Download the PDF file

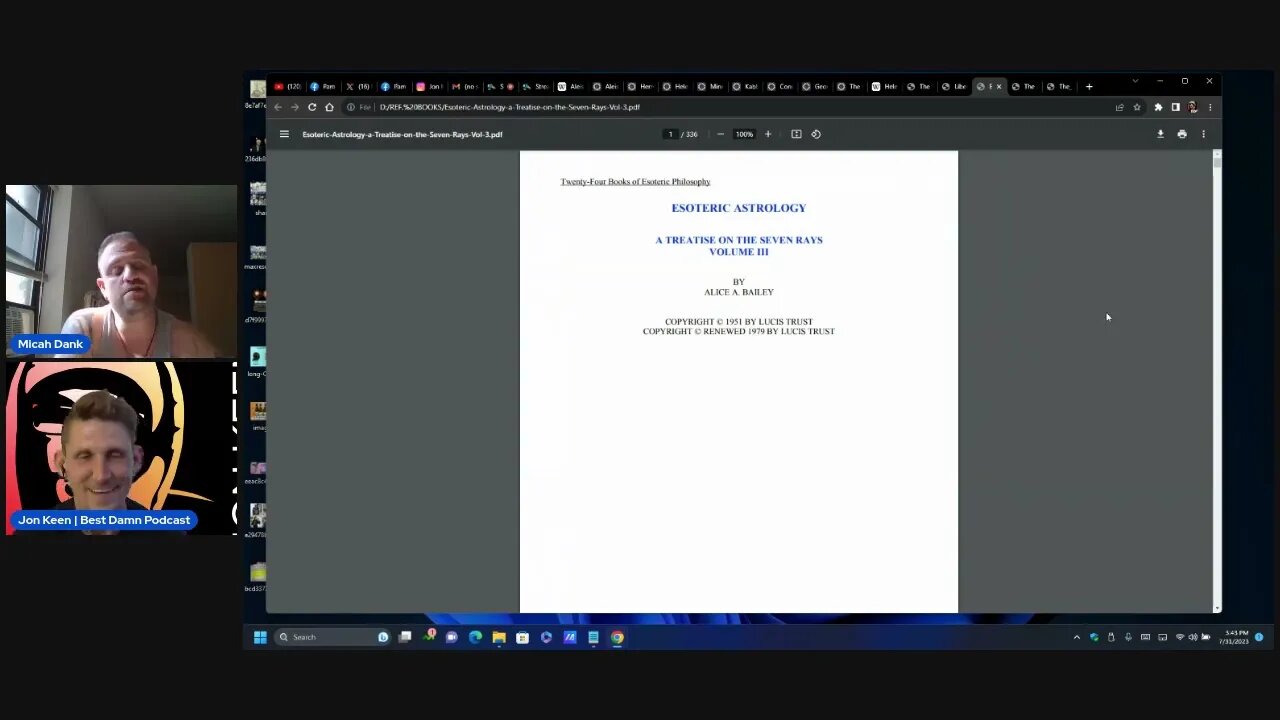[x=1160, y=134]
